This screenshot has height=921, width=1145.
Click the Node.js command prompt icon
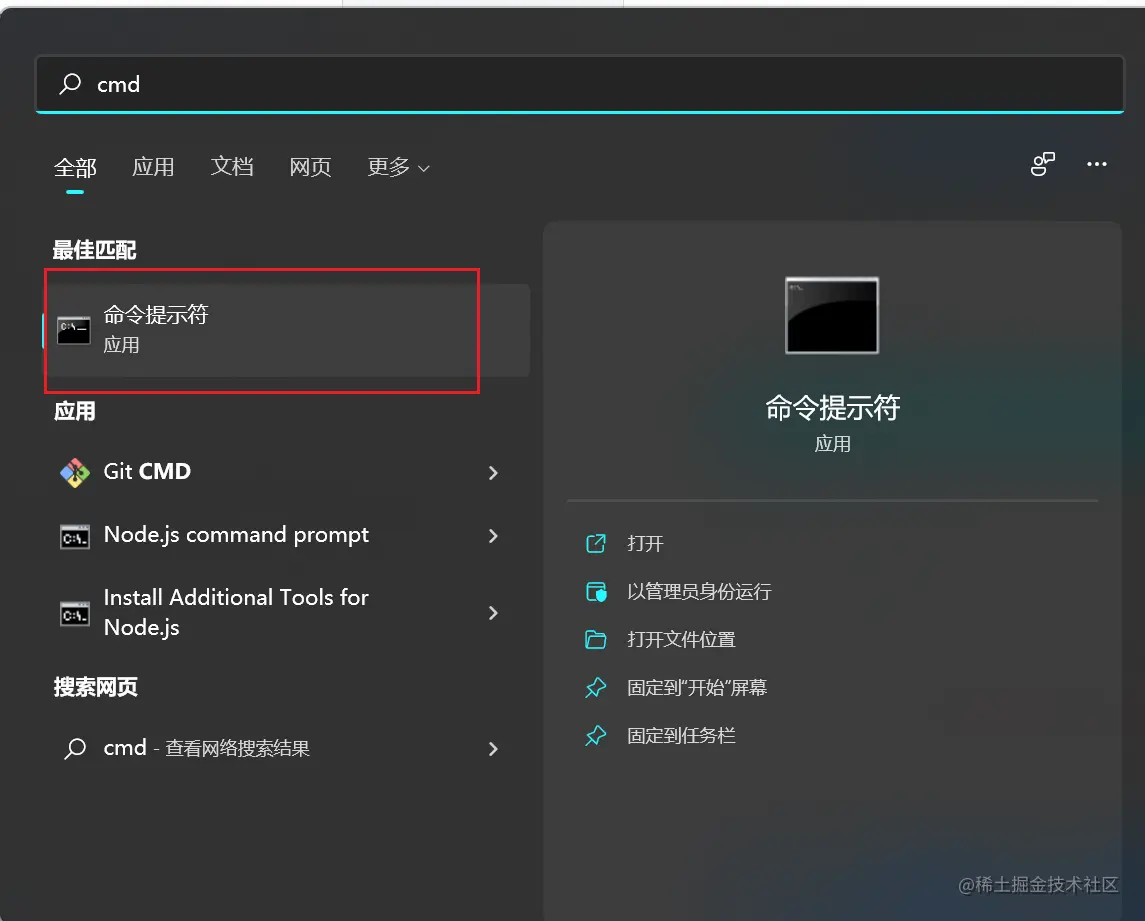pyautogui.click(x=74, y=537)
